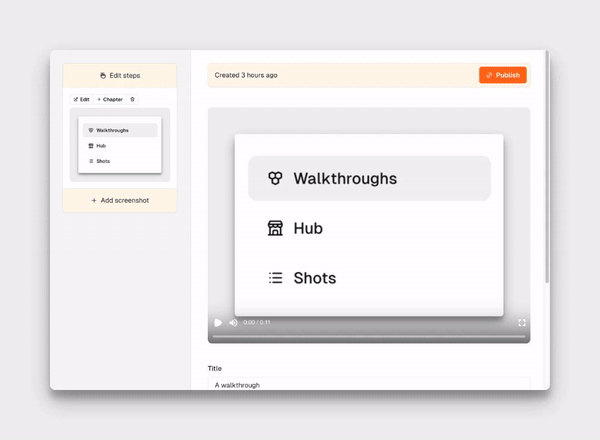Click the Hub storefront icon in the preview
Image resolution: width=600 pixels, height=440 pixels.
tap(275, 228)
